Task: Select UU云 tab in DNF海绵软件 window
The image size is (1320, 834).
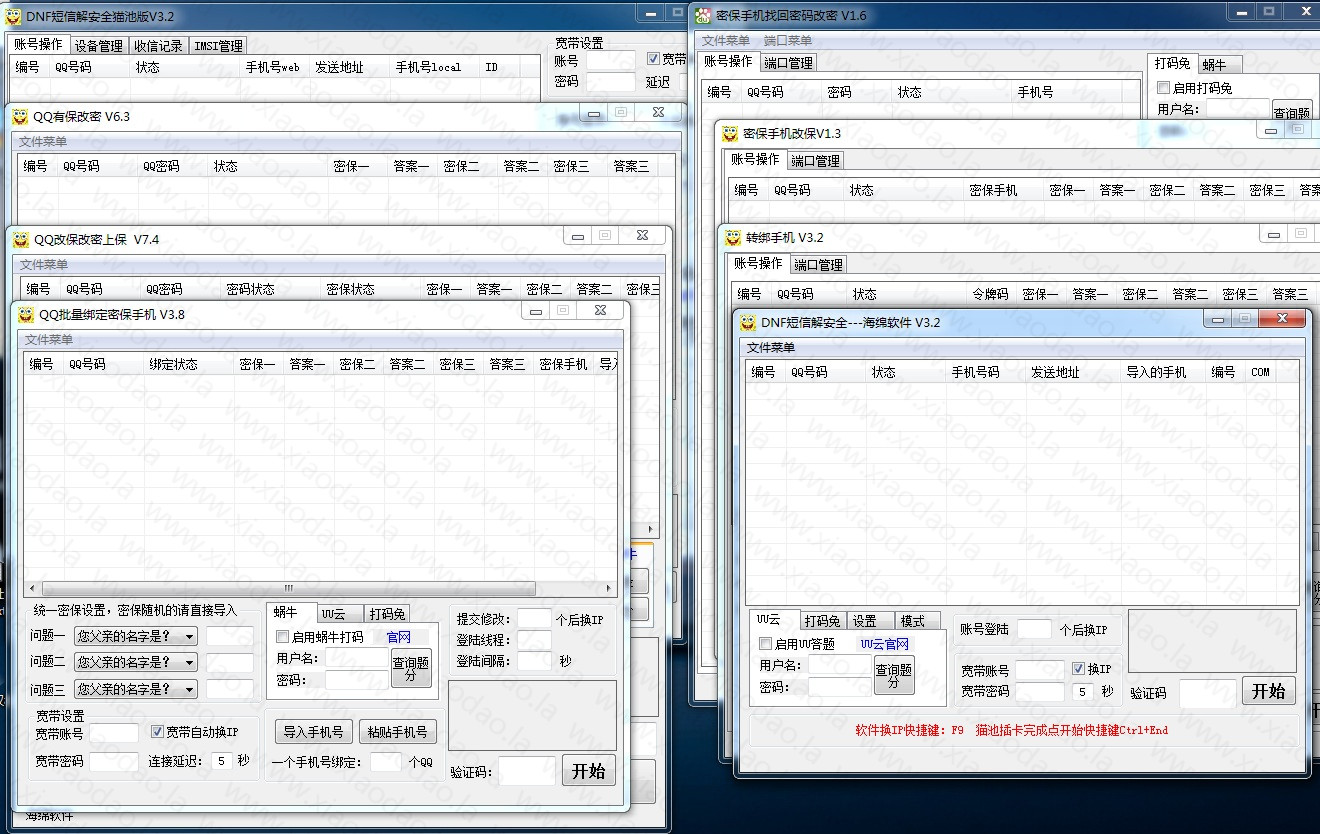Action: (x=774, y=619)
